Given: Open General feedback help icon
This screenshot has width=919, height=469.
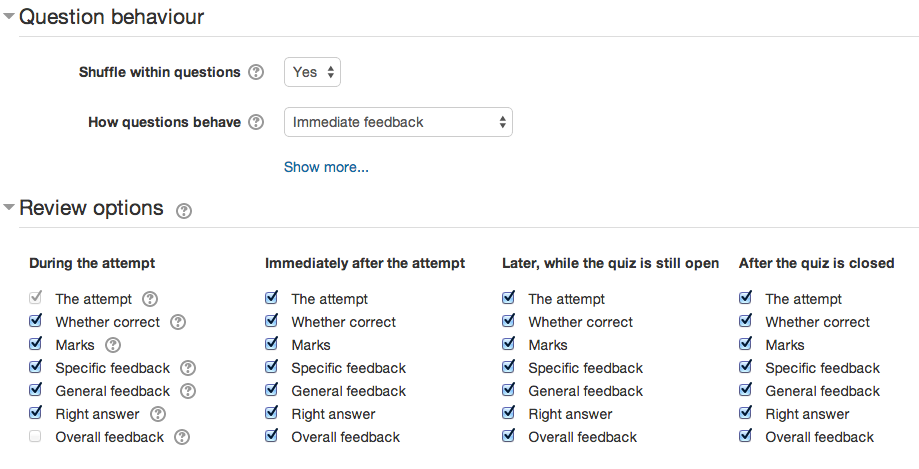Looking at the screenshot, I should 188,391.
